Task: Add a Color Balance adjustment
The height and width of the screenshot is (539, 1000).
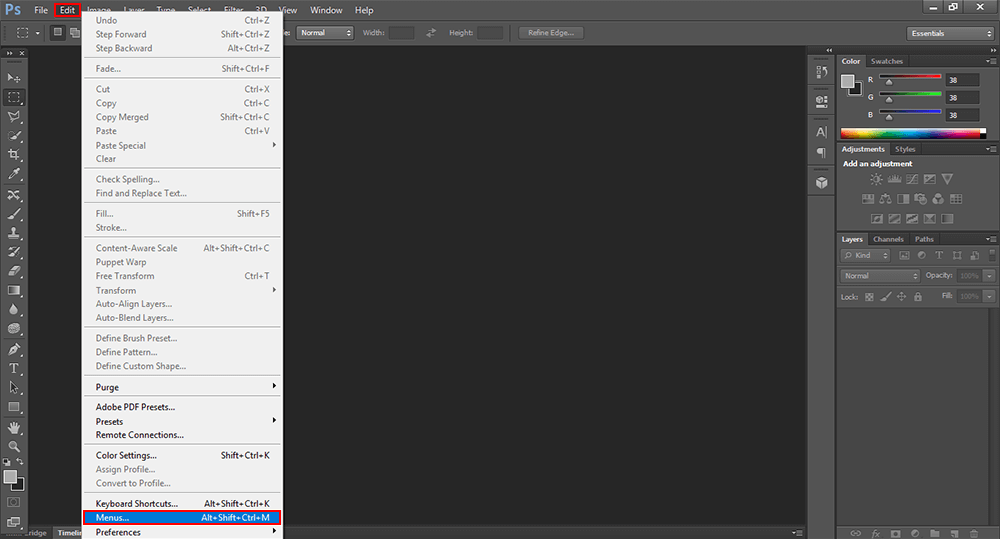Action: pos(885,199)
